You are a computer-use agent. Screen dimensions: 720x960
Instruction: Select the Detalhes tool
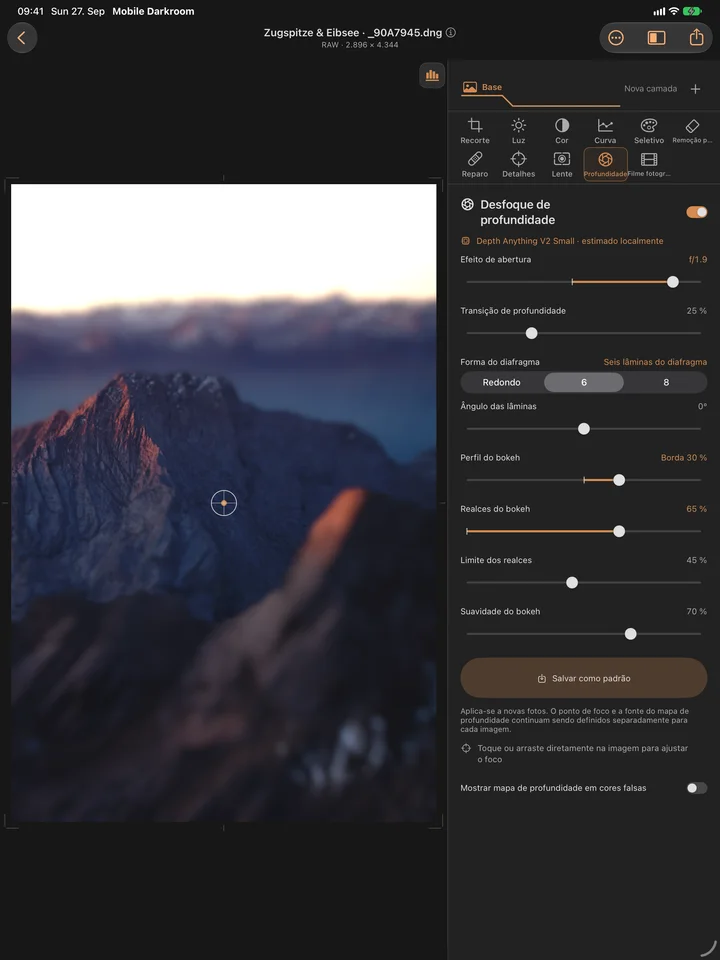[518, 165]
